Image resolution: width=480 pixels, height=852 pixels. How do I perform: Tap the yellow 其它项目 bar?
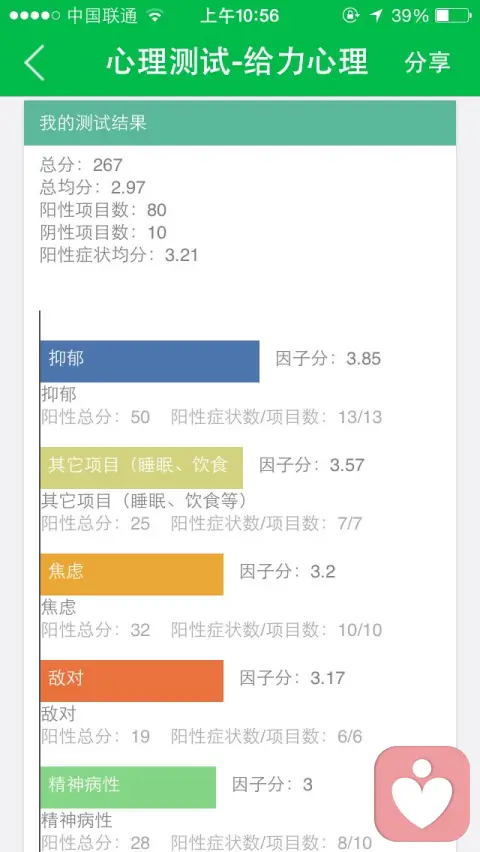(x=141, y=468)
